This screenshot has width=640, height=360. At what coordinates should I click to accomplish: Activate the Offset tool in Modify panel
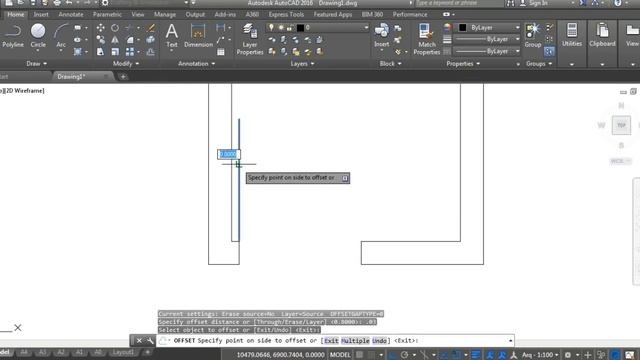click(x=151, y=52)
